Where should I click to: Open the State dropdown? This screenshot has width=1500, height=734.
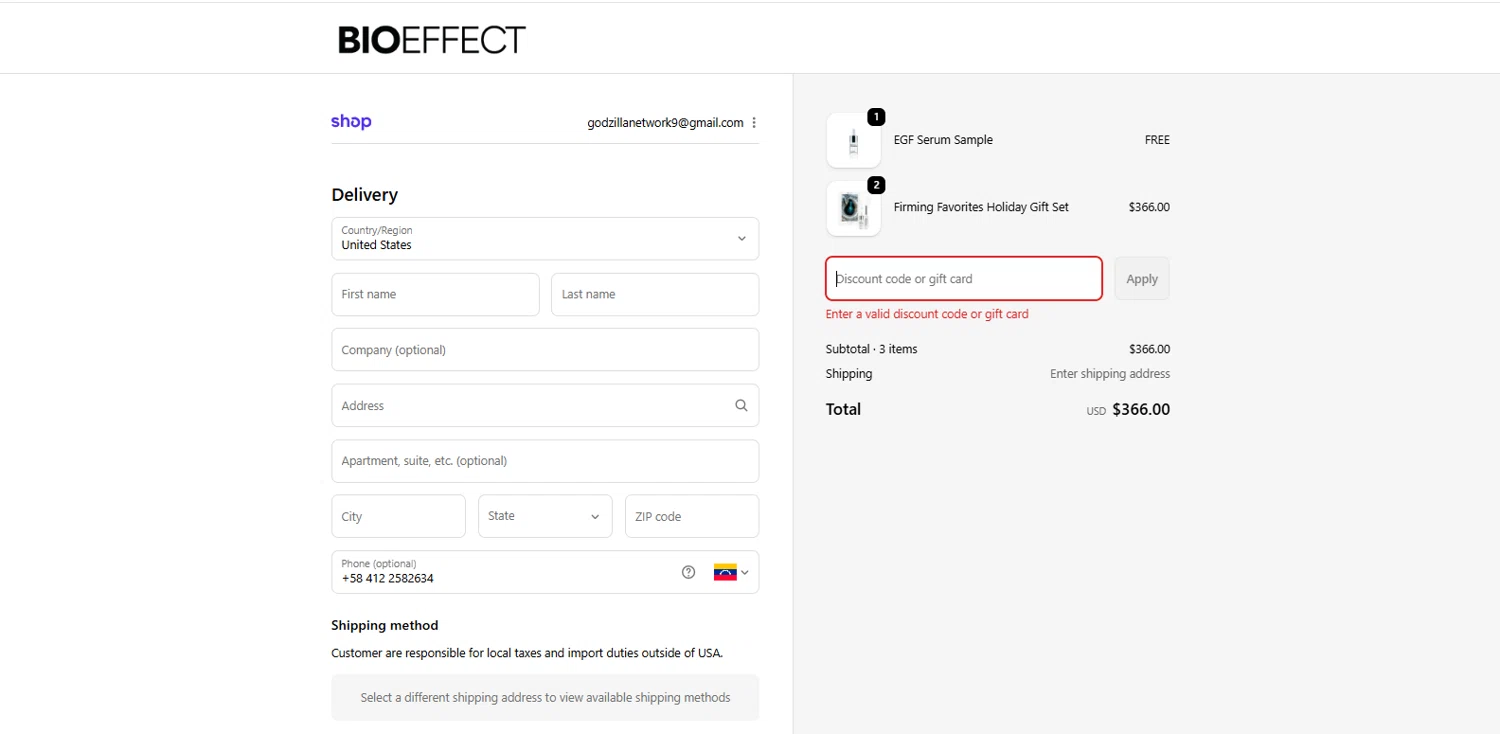[545, 516]
